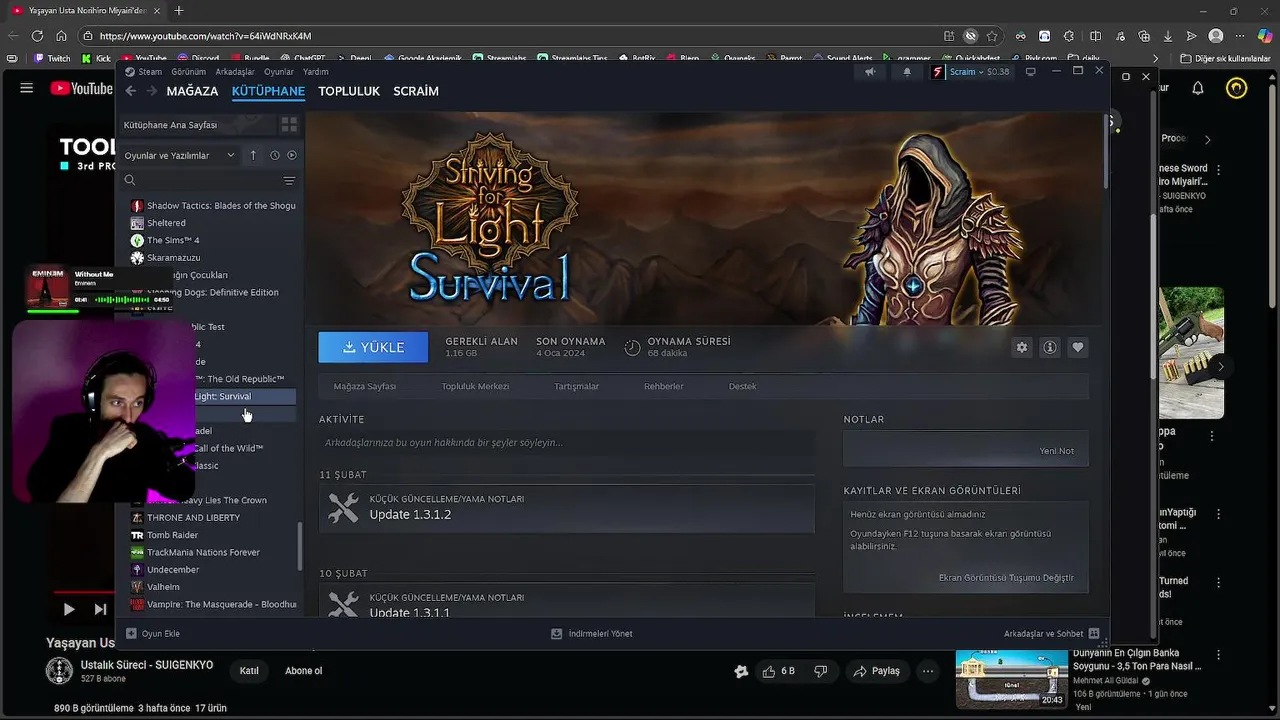Viewport: 1280px width, 720px height.
Task: Open the Görünüm menu
Action: [x=188, y=72]
